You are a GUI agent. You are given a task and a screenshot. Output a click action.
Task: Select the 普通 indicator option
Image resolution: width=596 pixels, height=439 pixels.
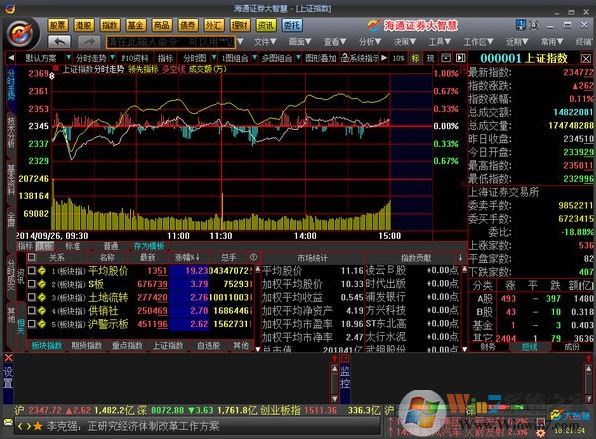coord(111,246)
